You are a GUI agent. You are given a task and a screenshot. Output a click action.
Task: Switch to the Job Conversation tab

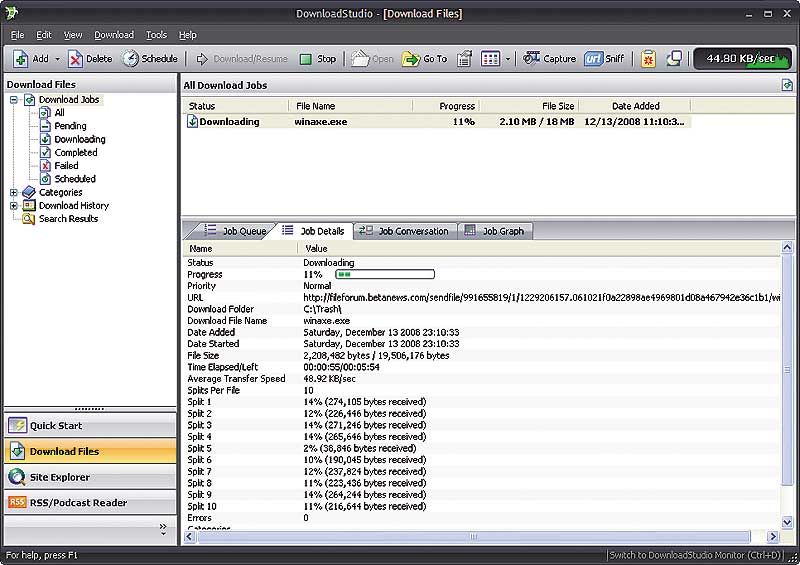(404, 231)
